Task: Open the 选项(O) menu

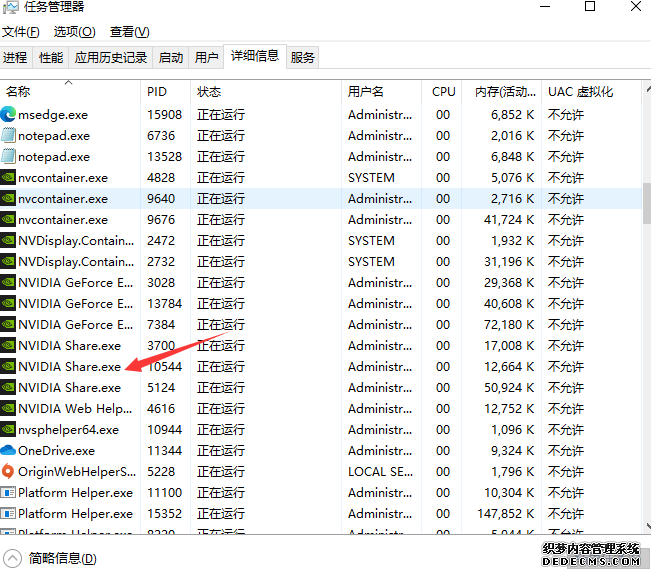Action: [x=75, y=32]
